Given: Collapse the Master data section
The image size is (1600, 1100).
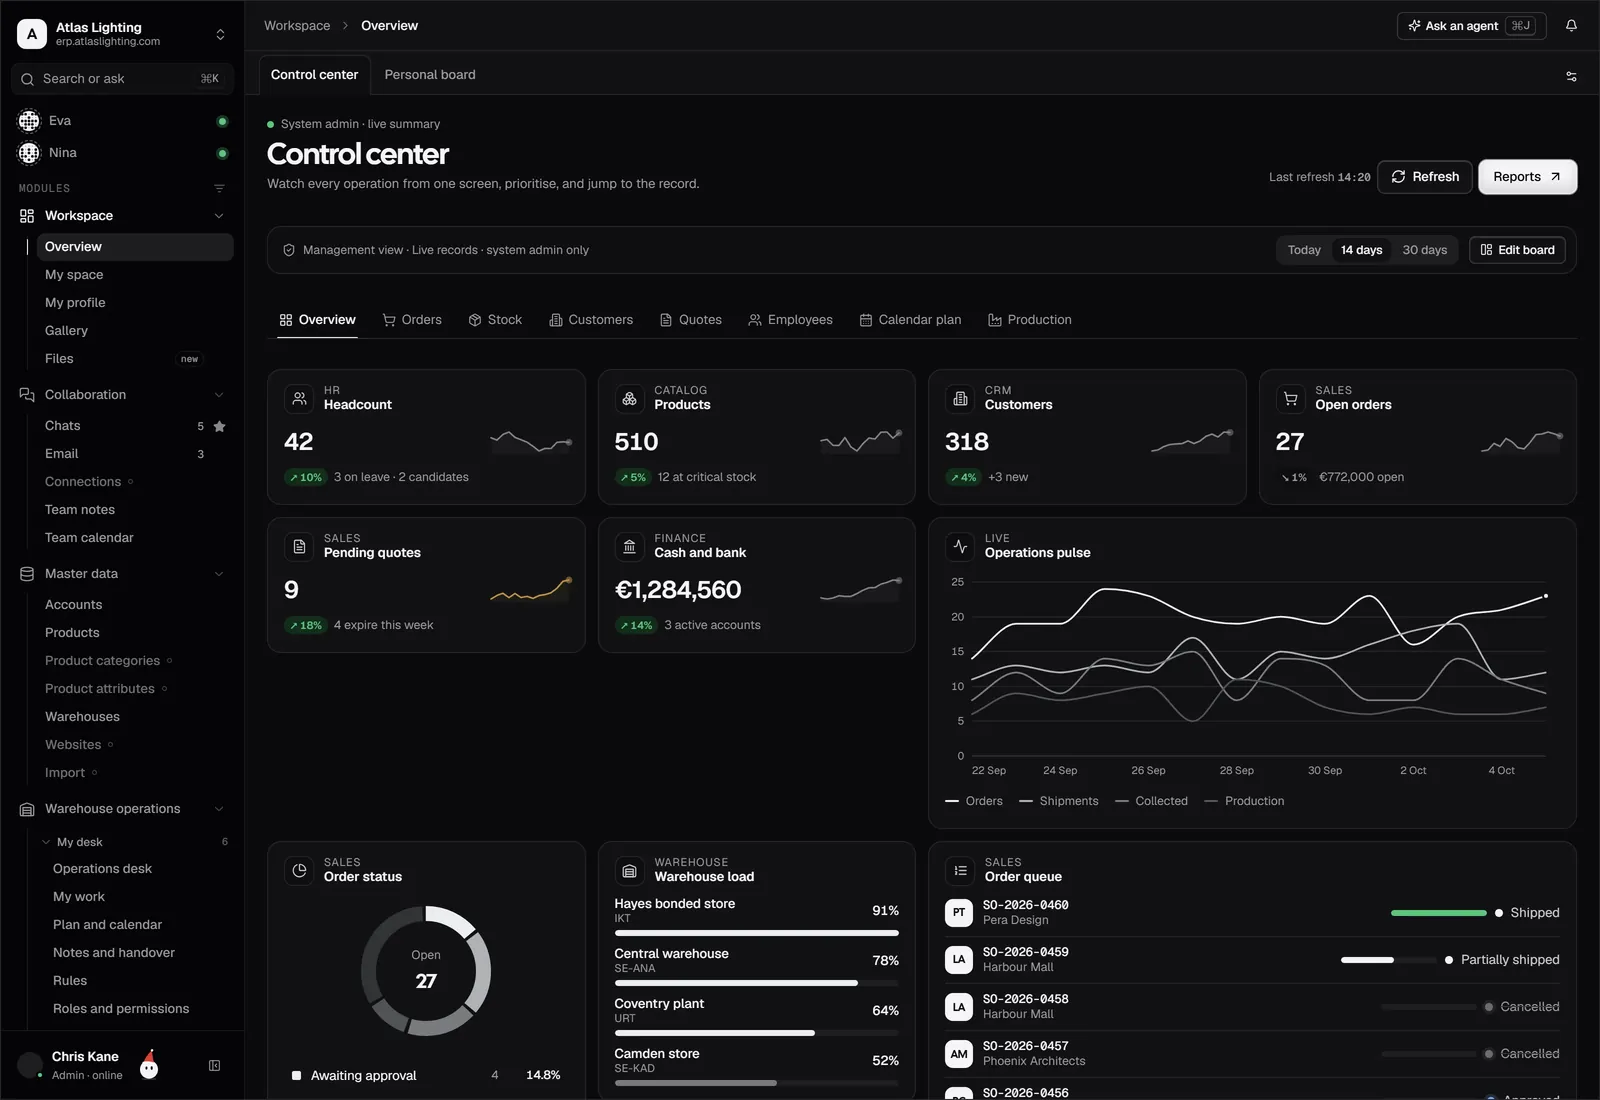Looking at the screenshot, I should pyautogui.click(x=219, y=574).
